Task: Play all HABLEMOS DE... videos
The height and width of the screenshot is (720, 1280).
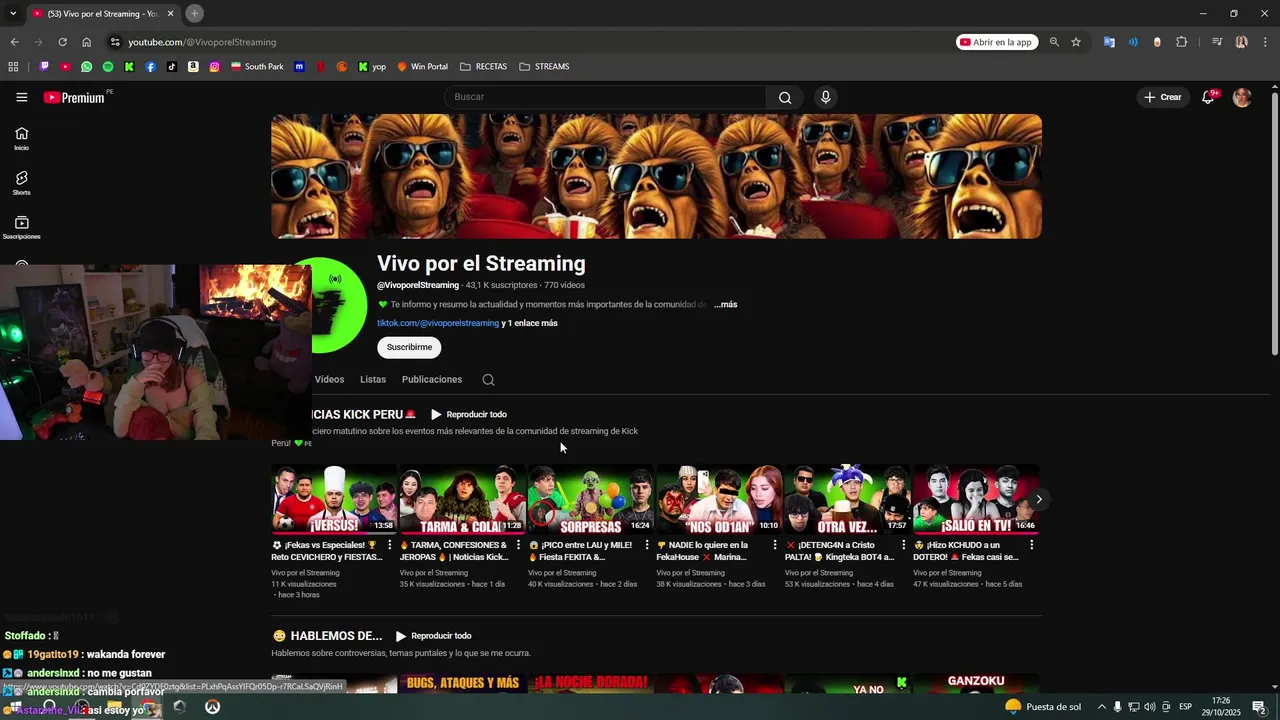Action: tap(433, 636)
